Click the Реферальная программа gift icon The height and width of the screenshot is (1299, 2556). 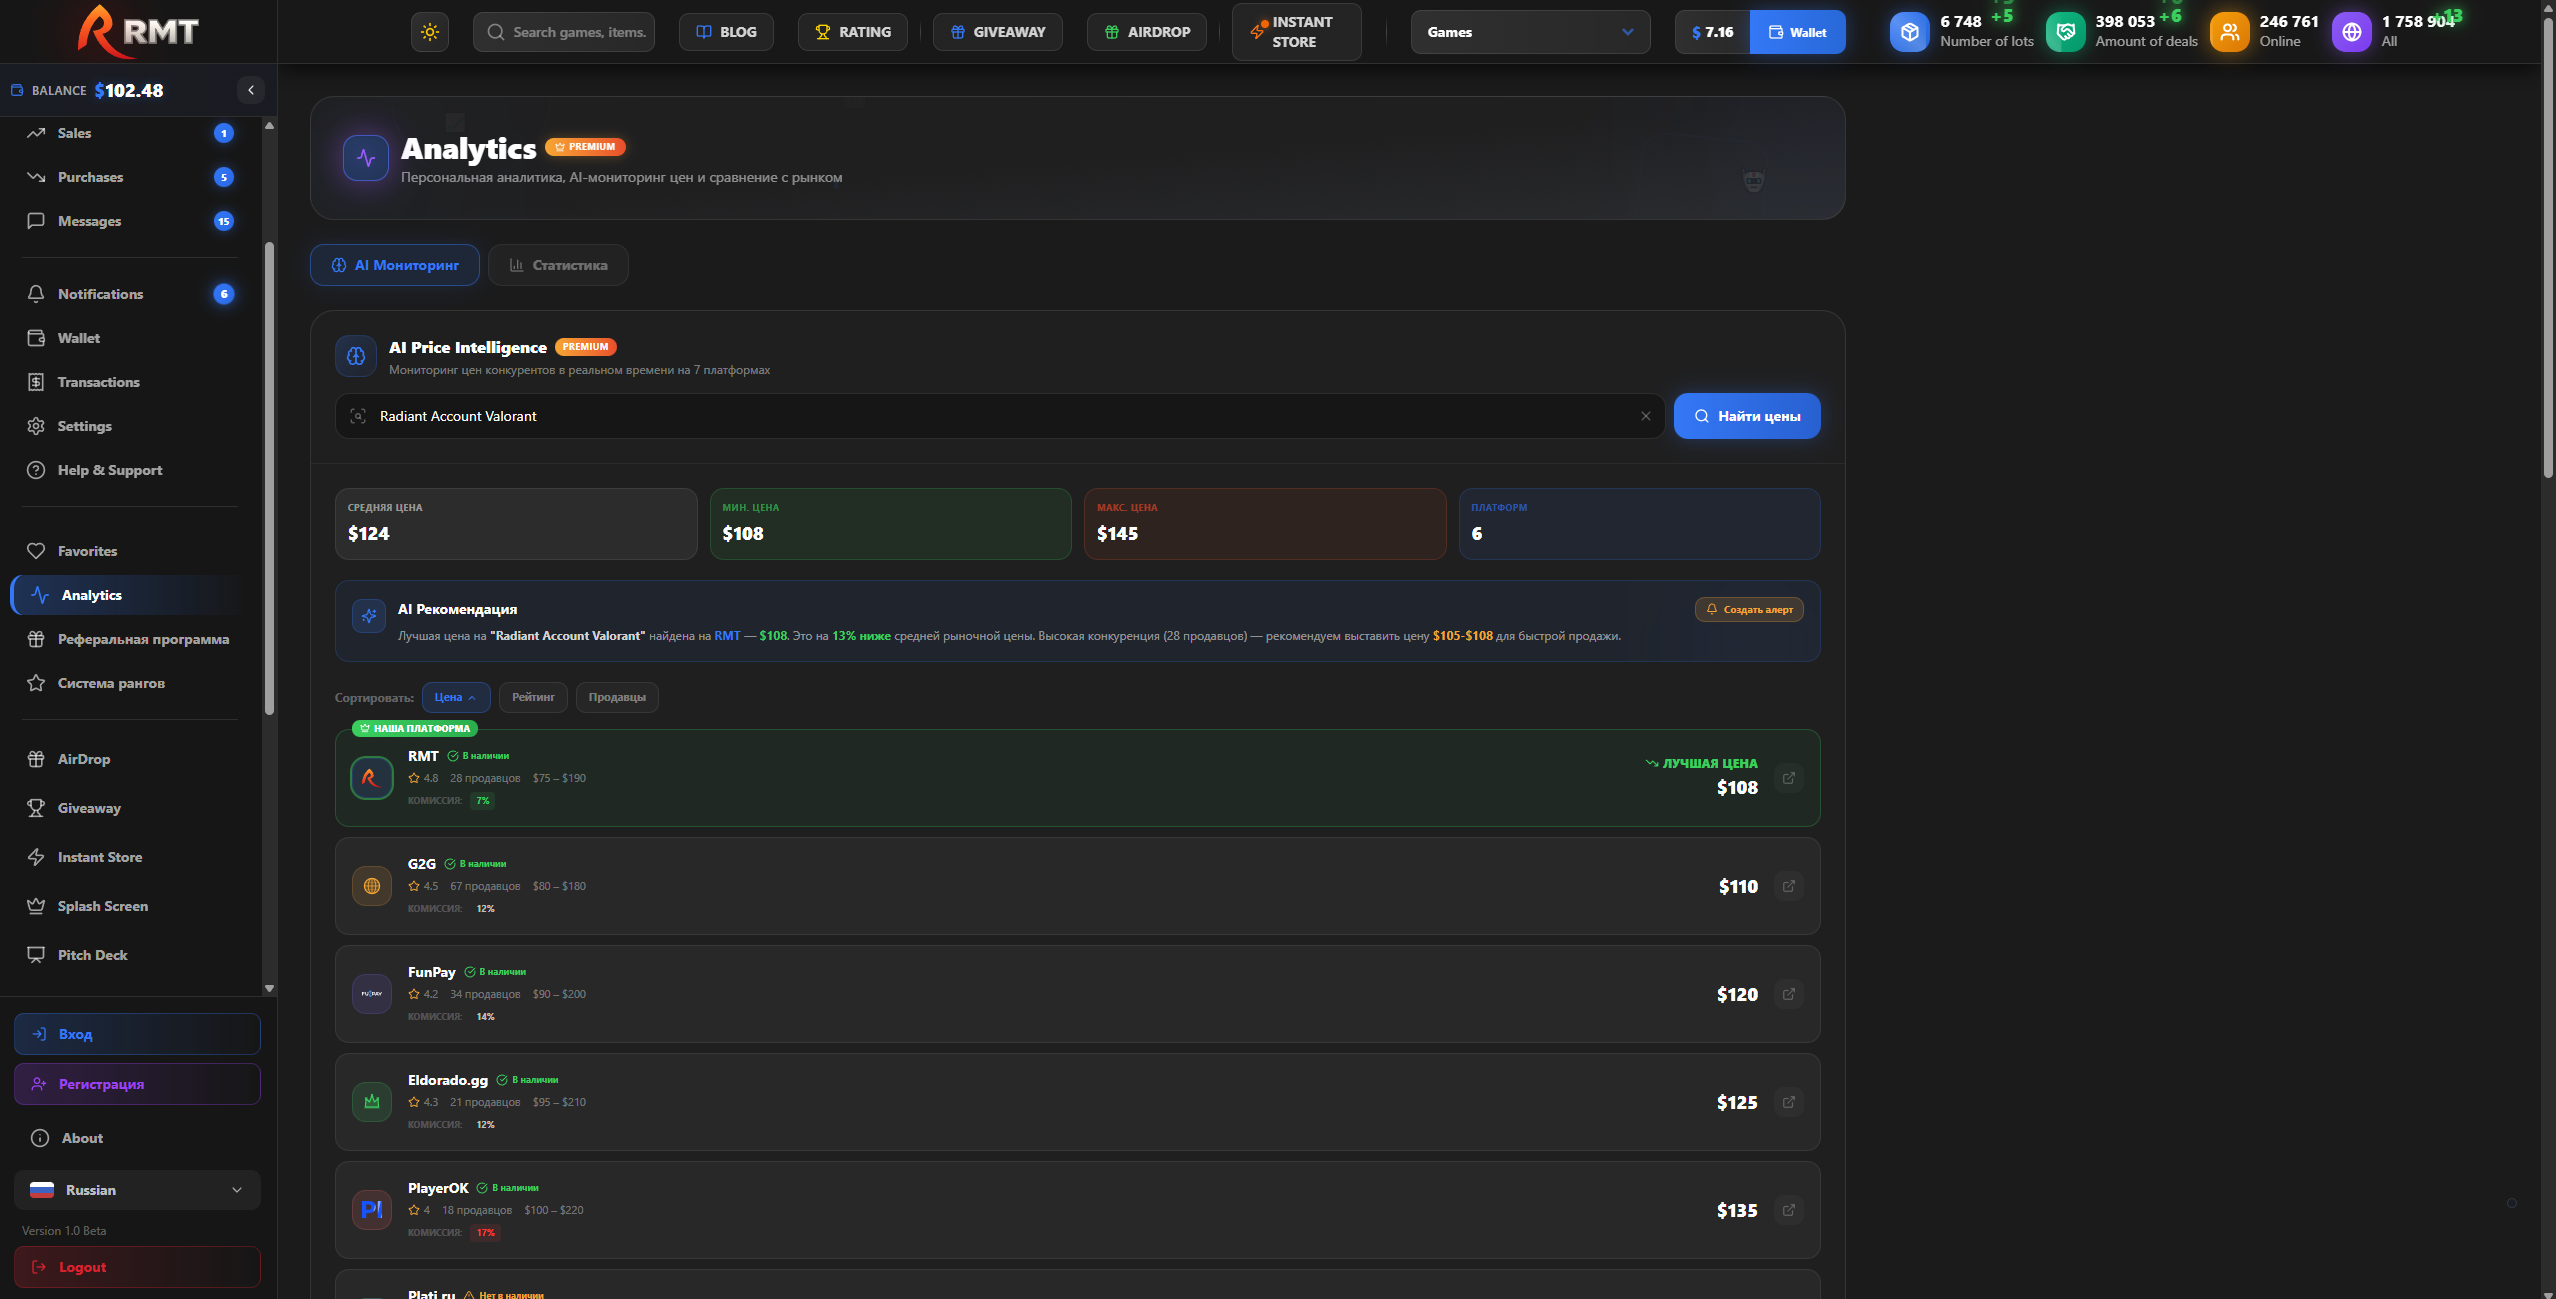[x=36, y=639]
